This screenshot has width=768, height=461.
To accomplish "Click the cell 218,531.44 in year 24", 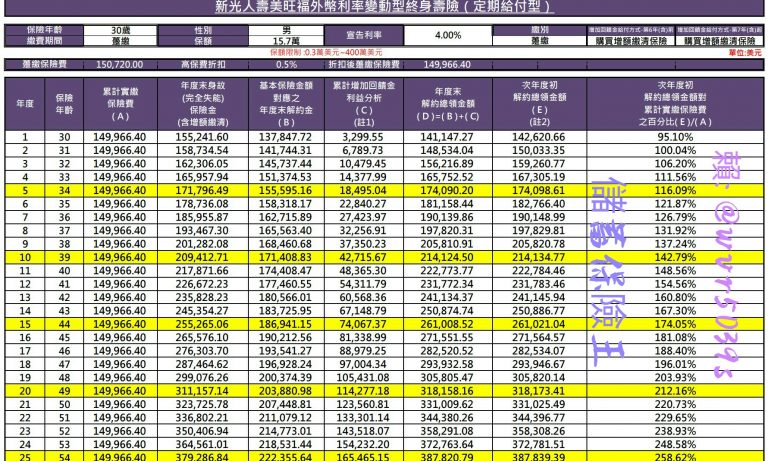I will click(286, 445).
